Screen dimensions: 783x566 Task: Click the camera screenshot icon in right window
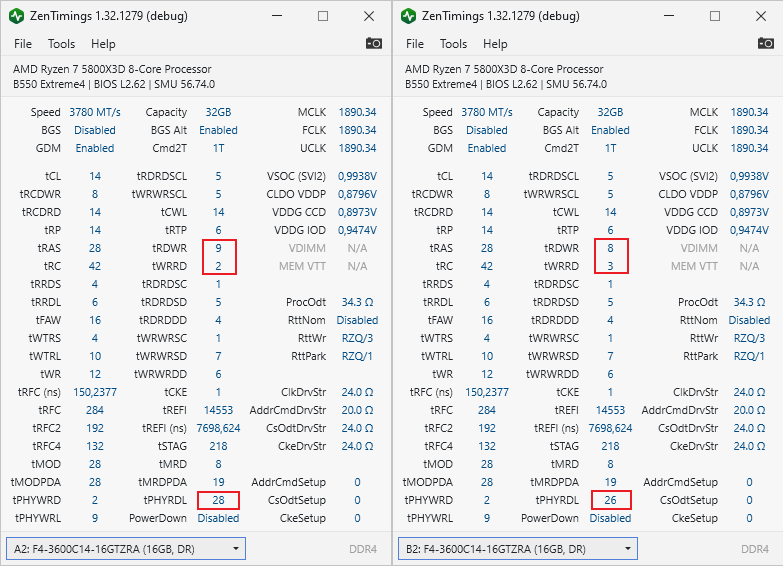(766, 43)
